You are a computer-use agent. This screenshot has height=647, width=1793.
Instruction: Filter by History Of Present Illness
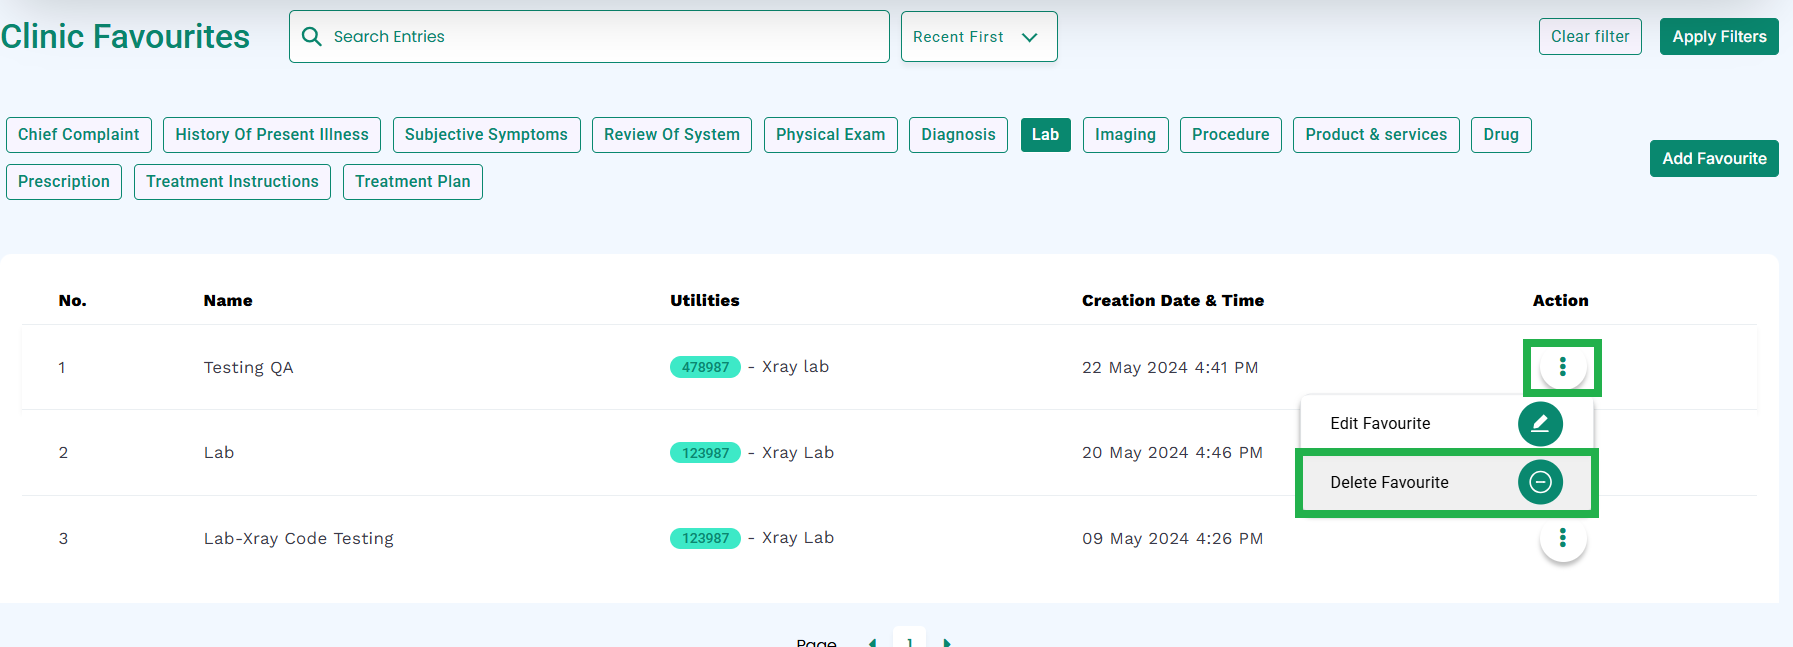[x=272, y=135]
